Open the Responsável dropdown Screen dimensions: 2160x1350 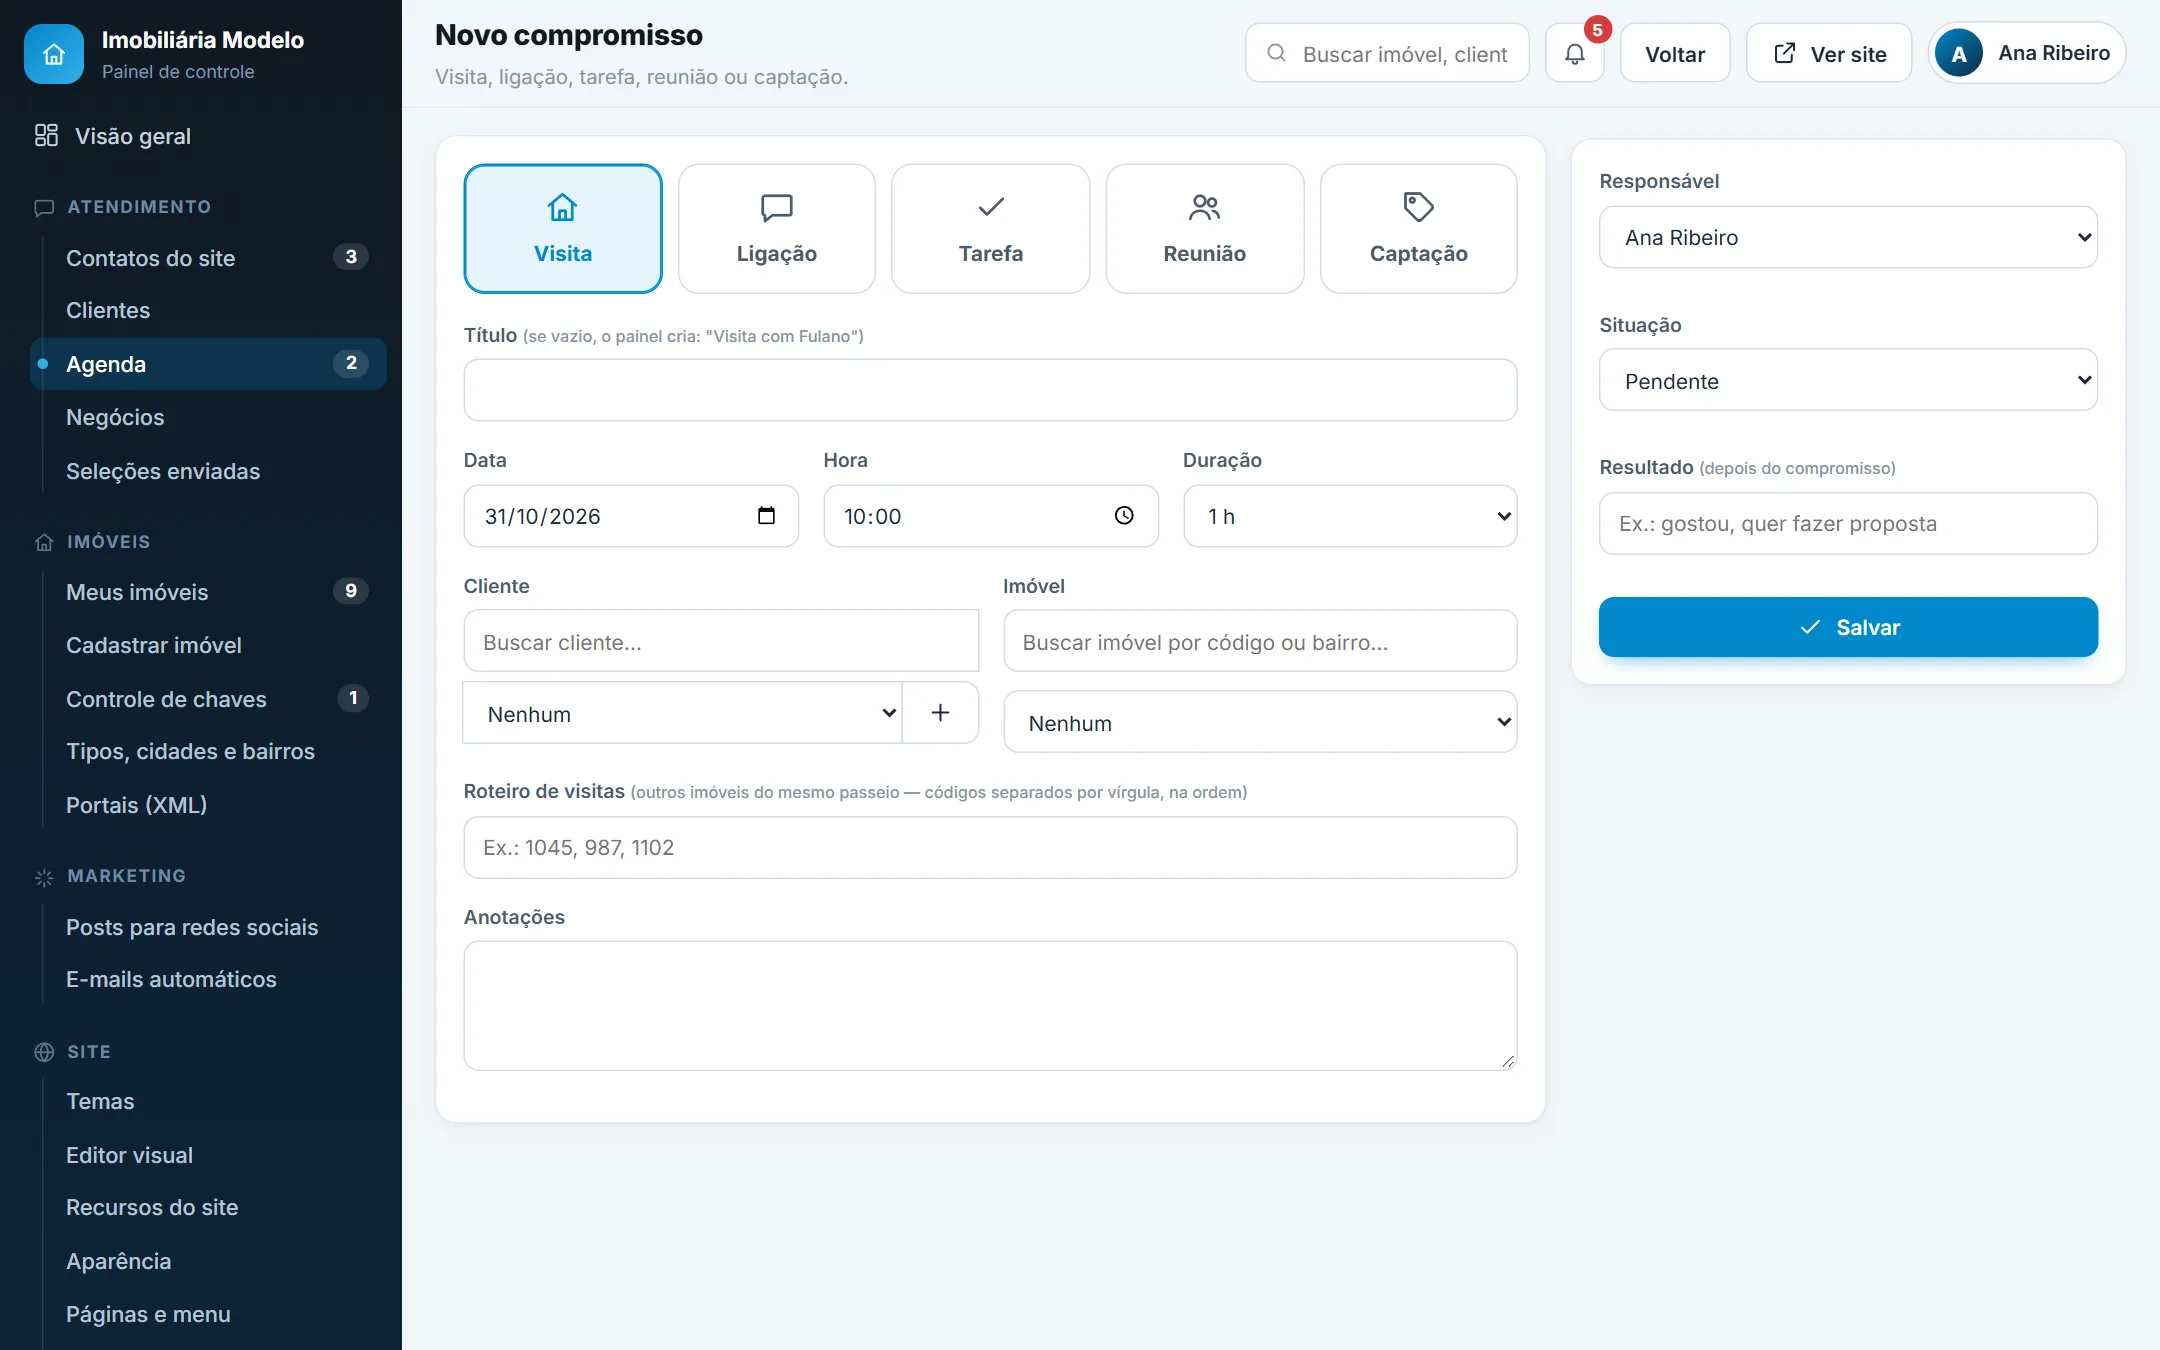tap(1848, 237)
